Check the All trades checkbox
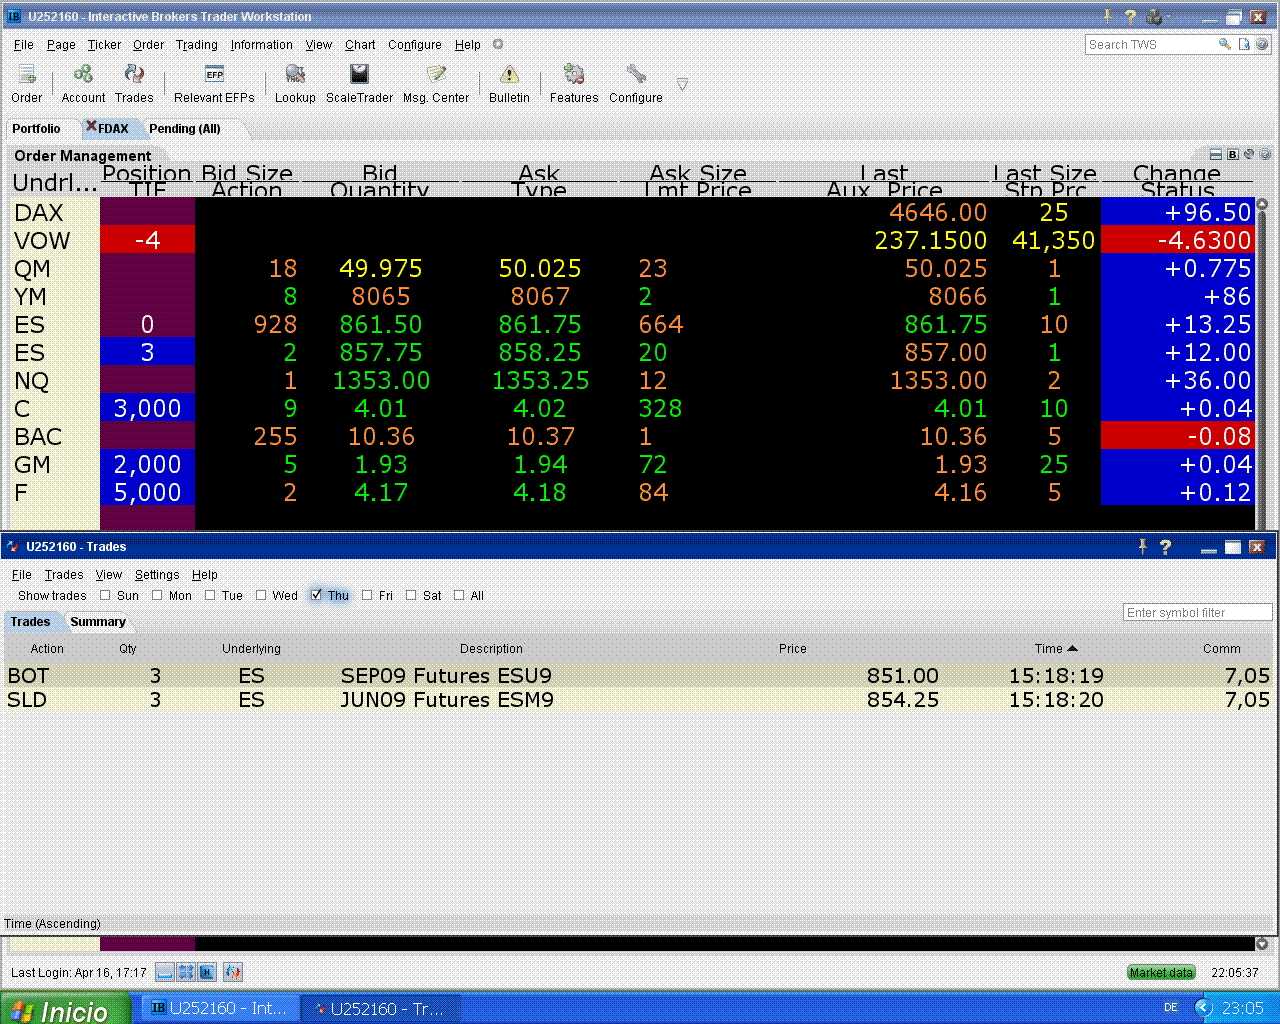Viewport: 1280px width, 1024px height. [459, 595]
